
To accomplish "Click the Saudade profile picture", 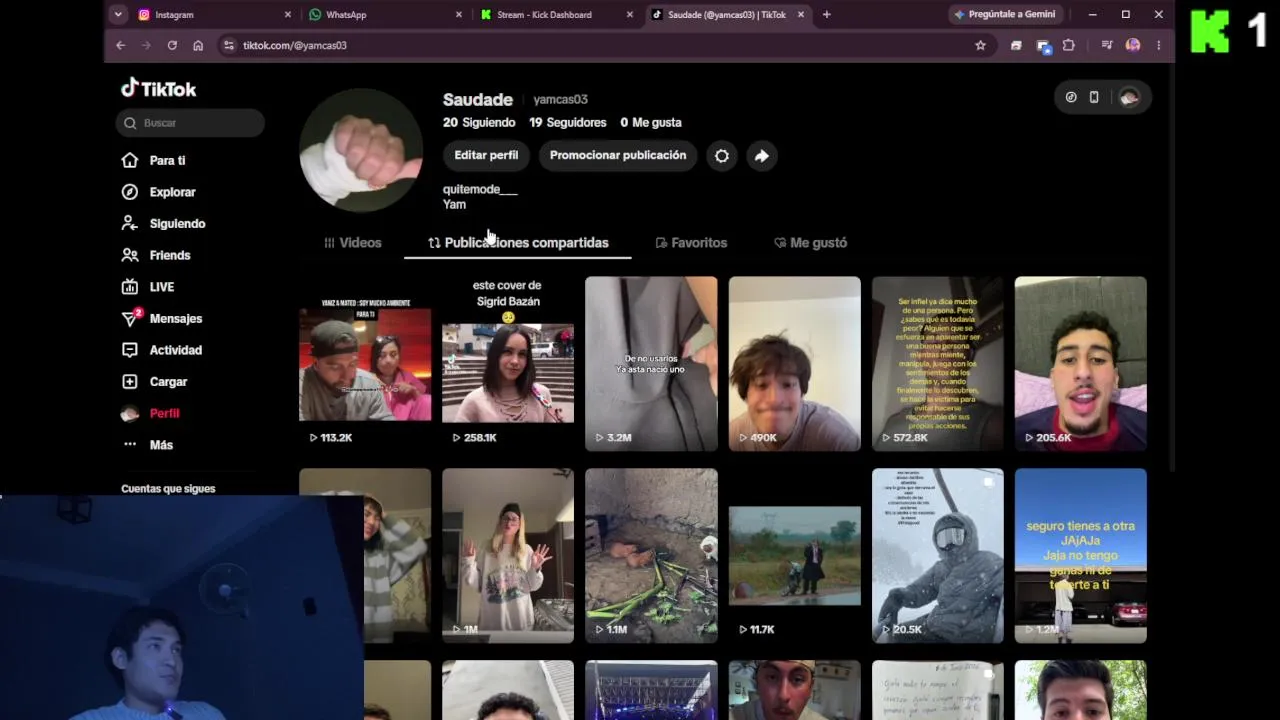I will coord(361,150).
